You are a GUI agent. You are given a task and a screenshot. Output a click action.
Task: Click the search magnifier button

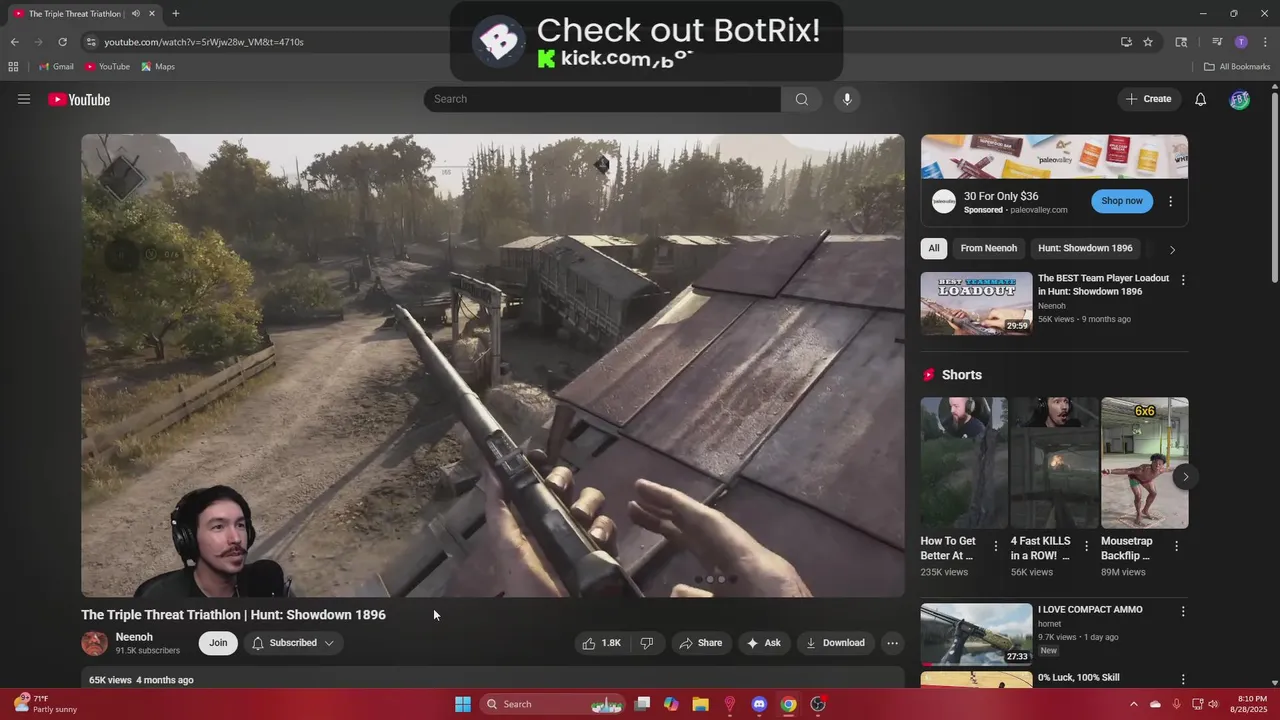(801, 99)
